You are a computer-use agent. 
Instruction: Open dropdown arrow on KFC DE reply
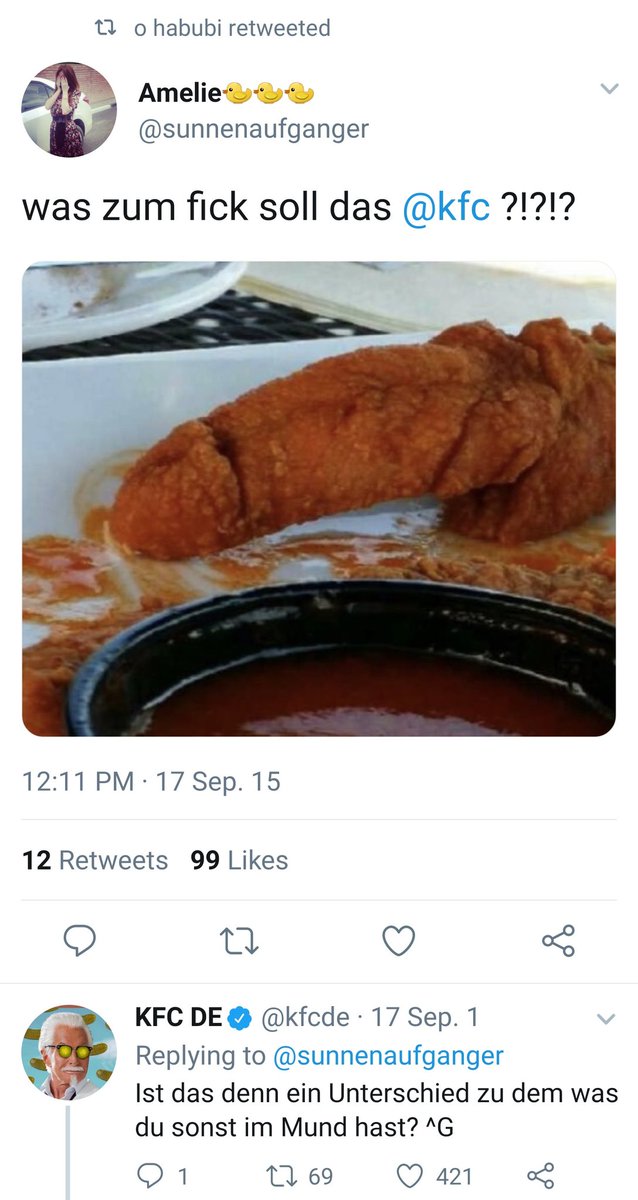606,1020
